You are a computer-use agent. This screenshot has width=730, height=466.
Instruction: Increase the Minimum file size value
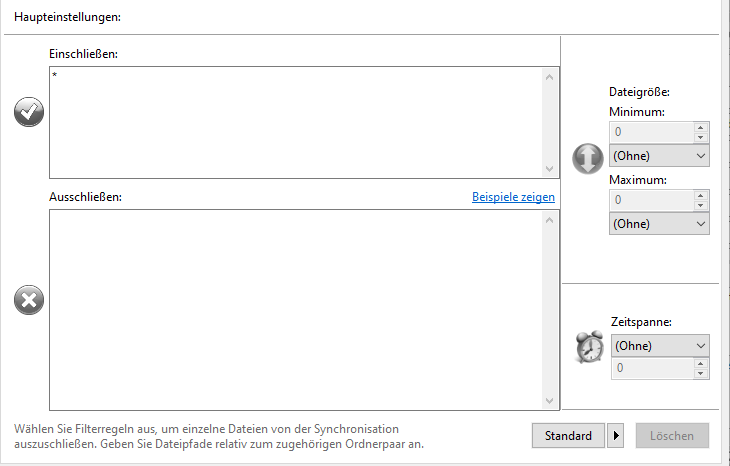click(701, 128)
